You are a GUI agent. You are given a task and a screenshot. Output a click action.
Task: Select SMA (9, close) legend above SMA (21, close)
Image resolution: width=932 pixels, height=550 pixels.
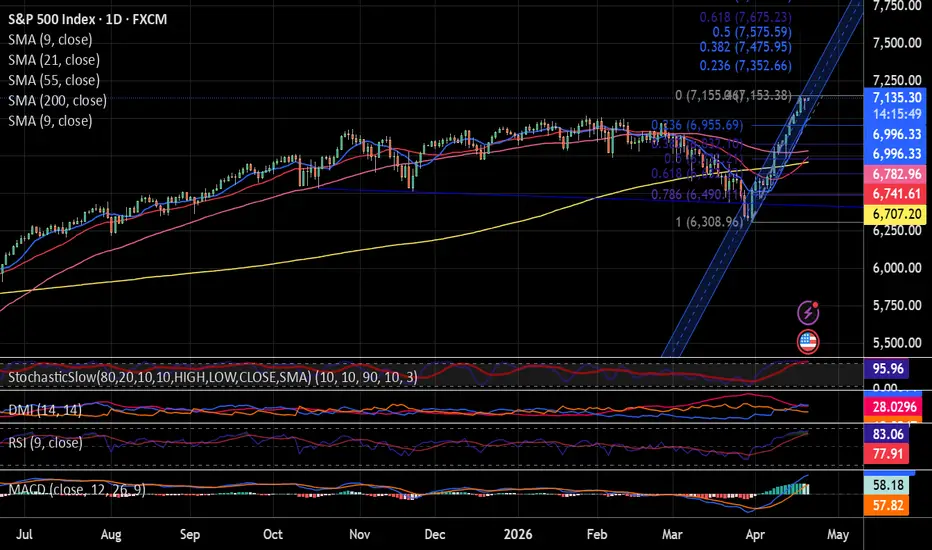click(x=51, y=40)
